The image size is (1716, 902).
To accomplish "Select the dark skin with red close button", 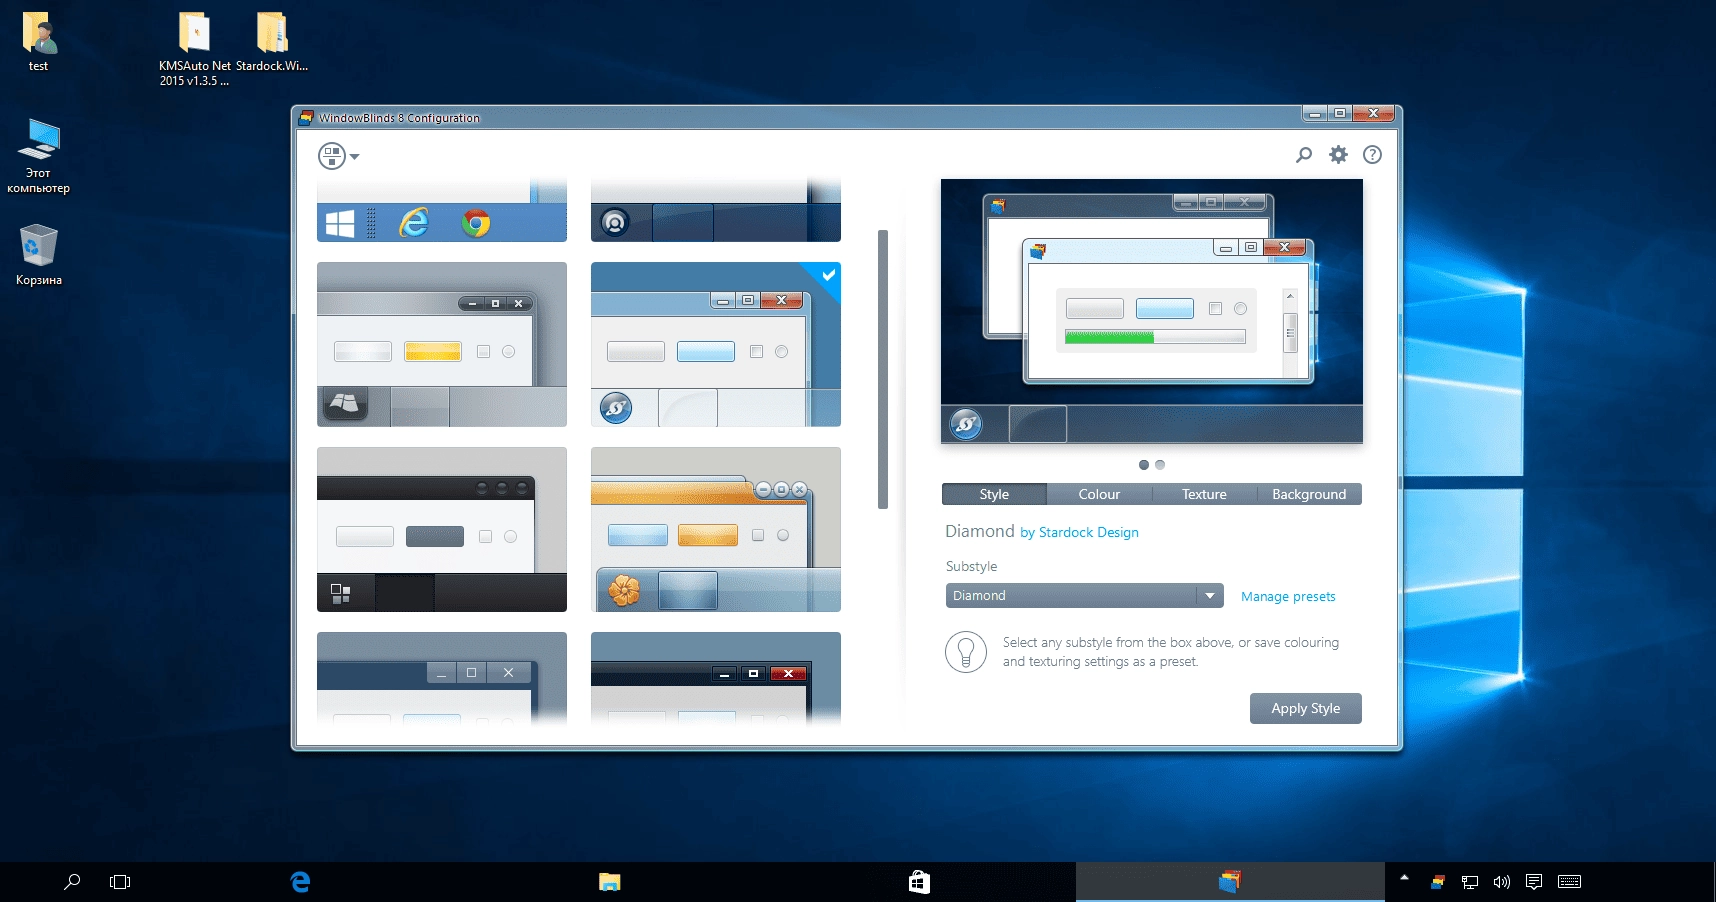I will [x=716, y=677].
